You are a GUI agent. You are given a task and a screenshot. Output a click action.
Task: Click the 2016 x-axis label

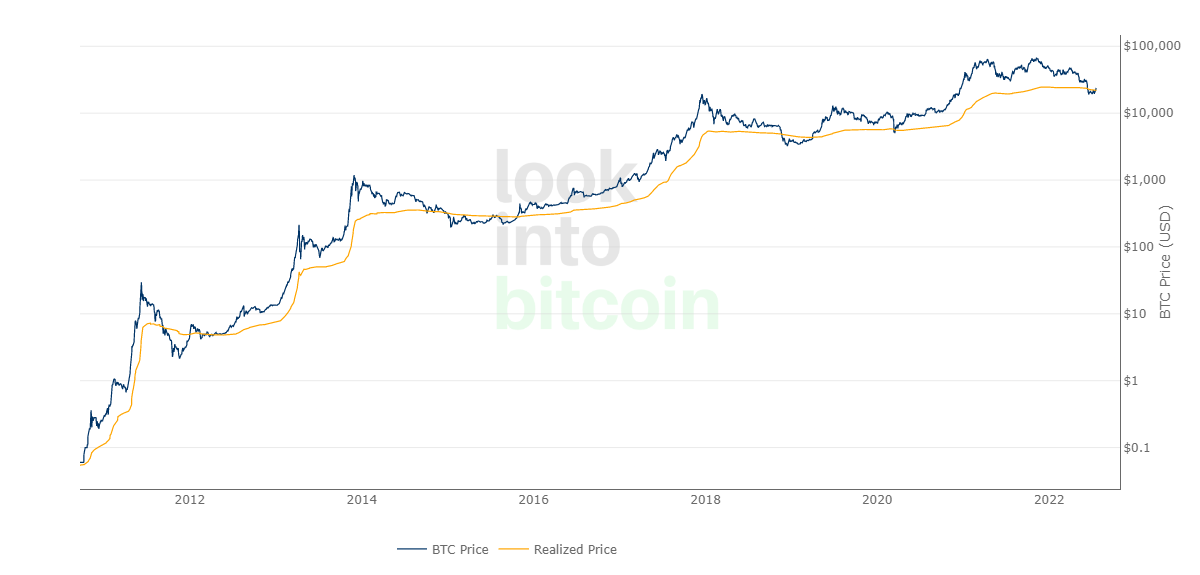(534, 500)
